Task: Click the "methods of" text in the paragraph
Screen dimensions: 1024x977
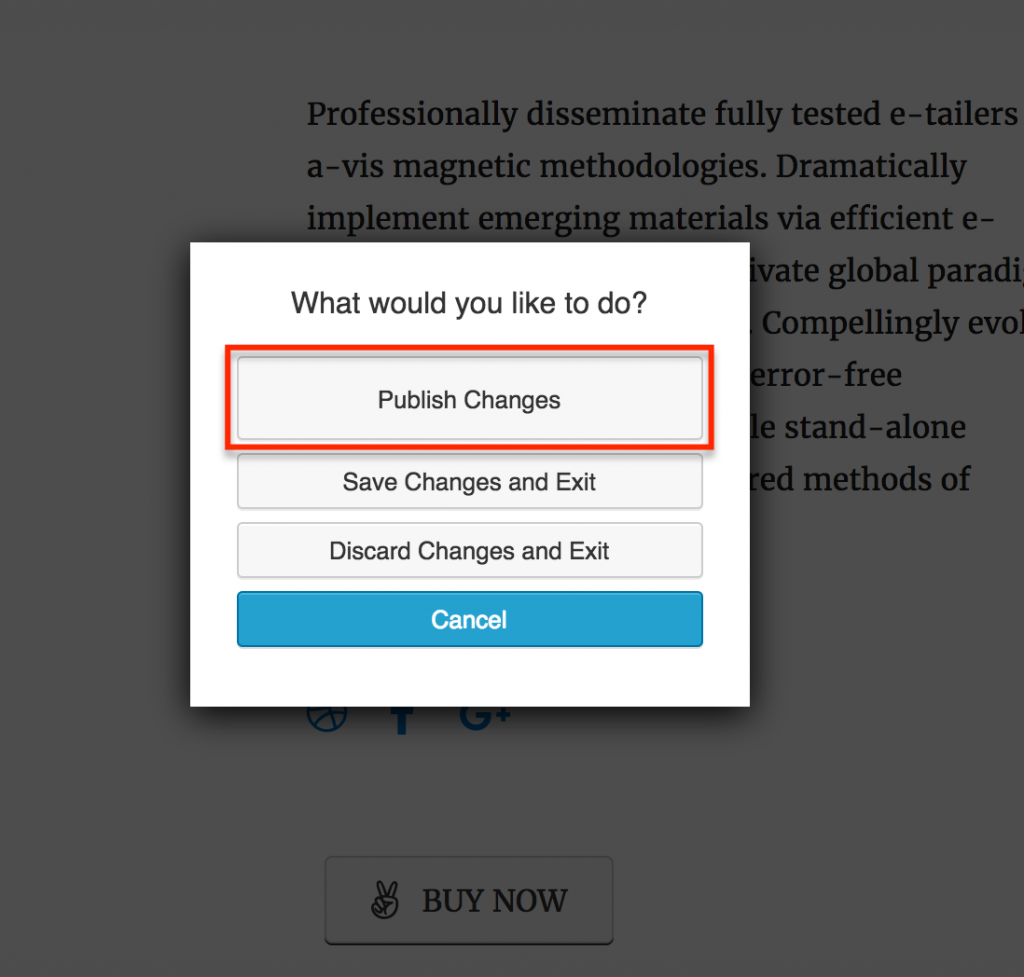Action: 887,479
